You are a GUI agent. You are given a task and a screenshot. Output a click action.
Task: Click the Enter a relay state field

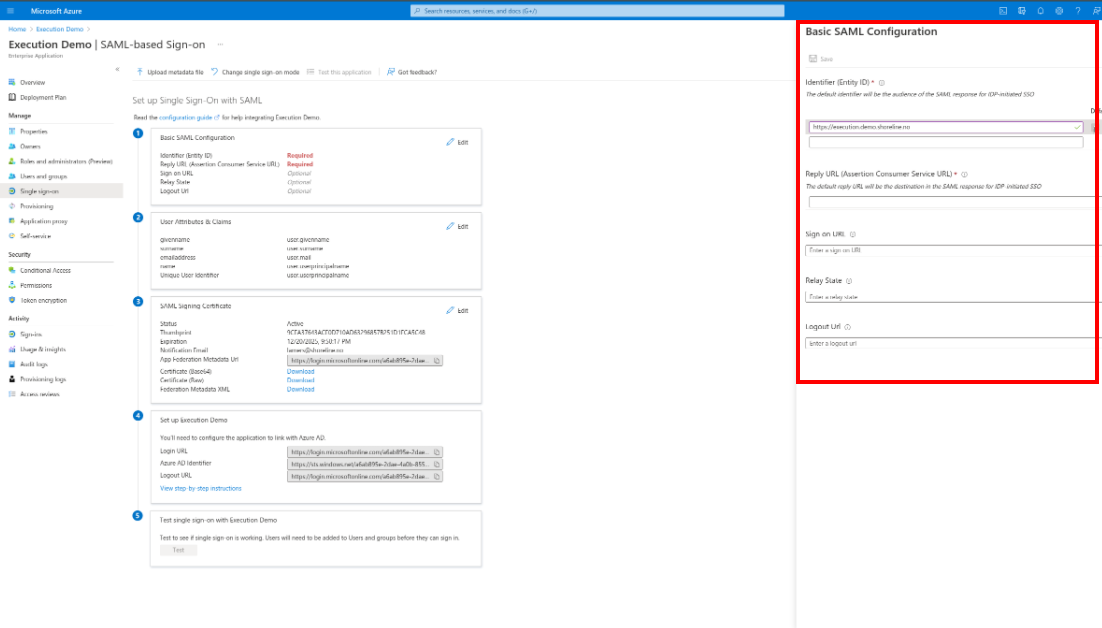point(953,297)
